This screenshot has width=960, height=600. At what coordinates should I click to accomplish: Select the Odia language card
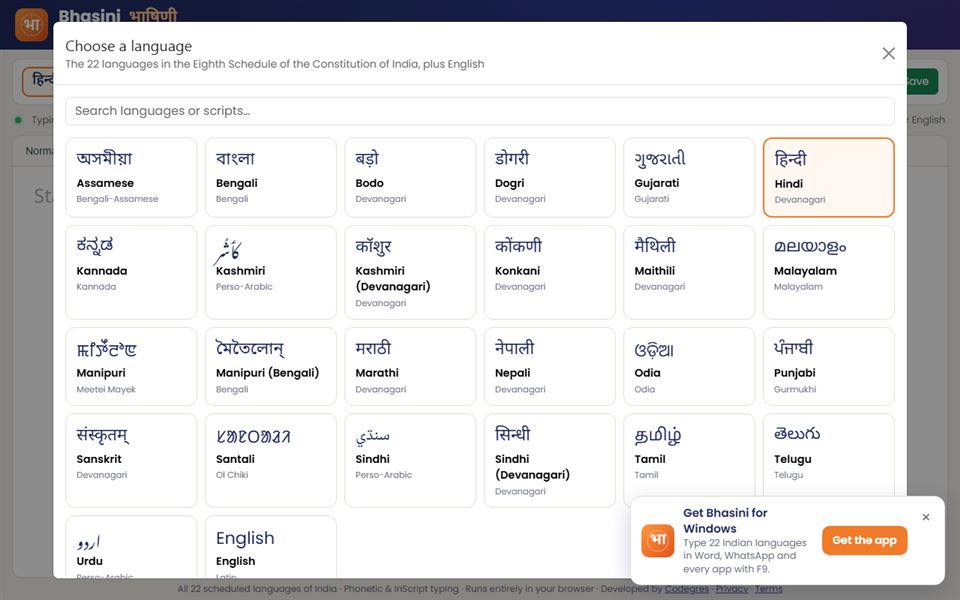tap(689, 366)
